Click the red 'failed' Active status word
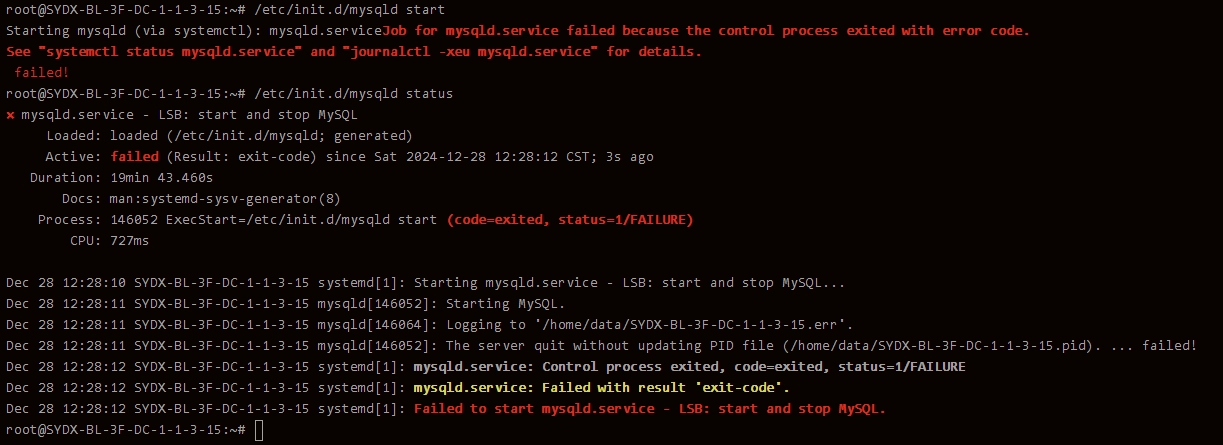The width and height of the screenshot is (1223, 445). 134,157
